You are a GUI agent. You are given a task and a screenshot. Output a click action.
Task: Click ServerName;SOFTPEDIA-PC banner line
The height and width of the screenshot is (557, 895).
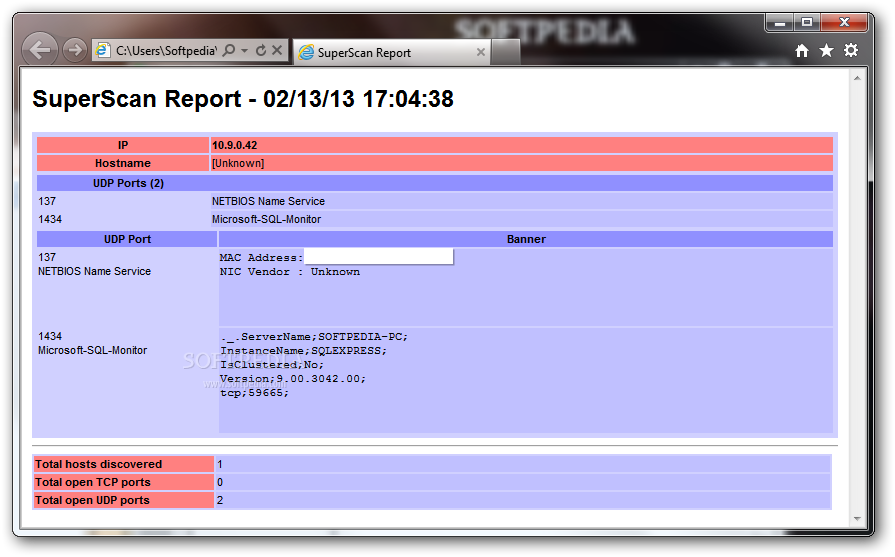315,337
